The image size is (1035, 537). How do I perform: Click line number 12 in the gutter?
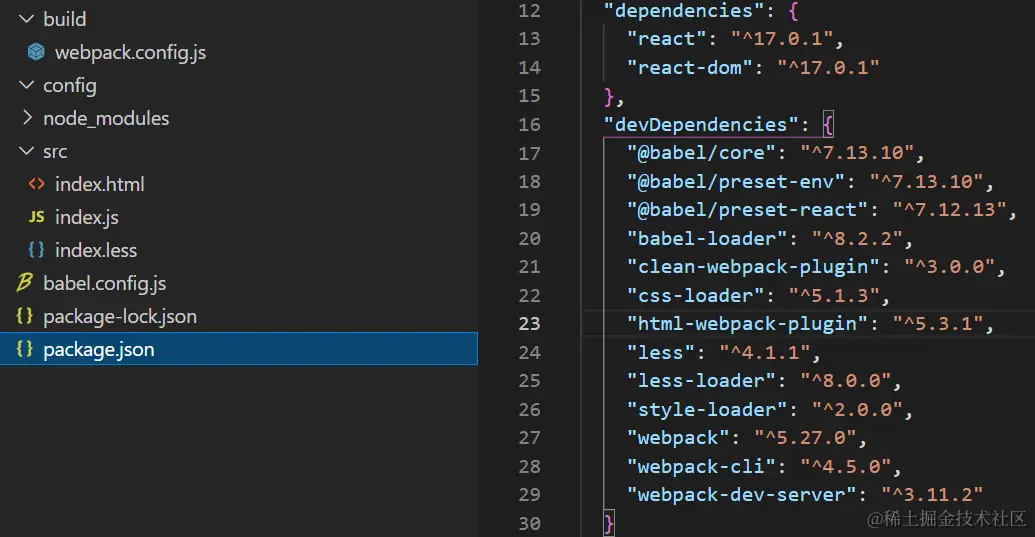point(529,11)
